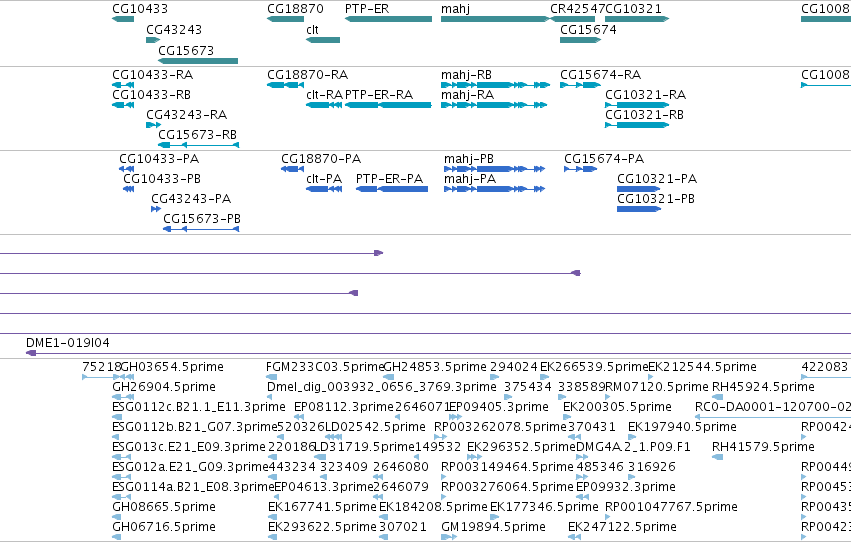This screenshot has height=542, width=851.
Task: Select the EK247122.5prime EST label
Action: click(622, 527)
